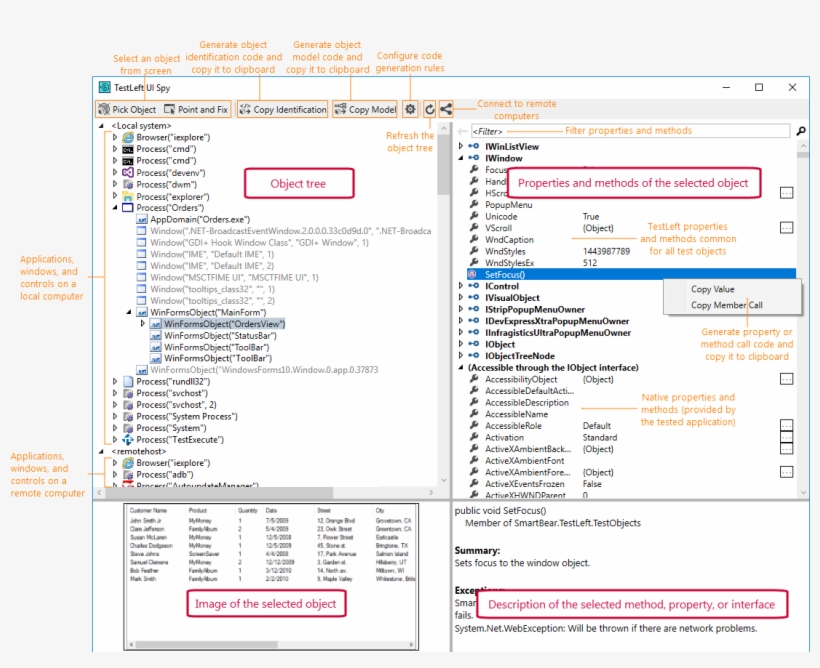Image resolution: width=820 pixels, height=668 pixels.
Task: Select the AccessibleRole property
Action: pyautogui.click(x=513, y=425)
